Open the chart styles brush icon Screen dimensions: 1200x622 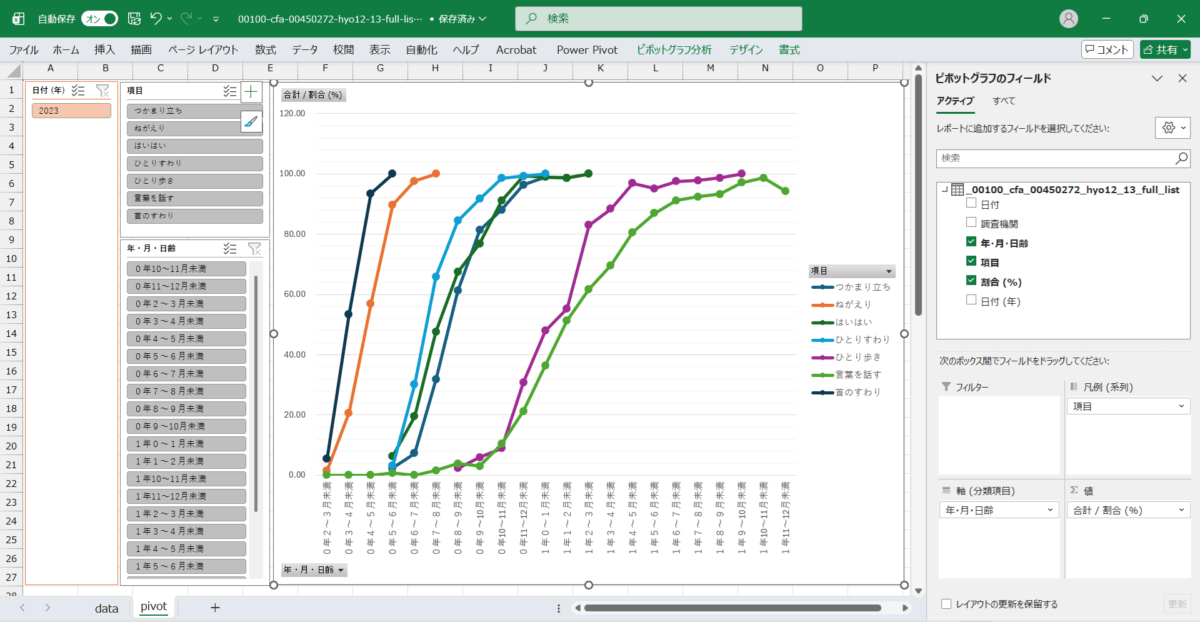(251, 121)
